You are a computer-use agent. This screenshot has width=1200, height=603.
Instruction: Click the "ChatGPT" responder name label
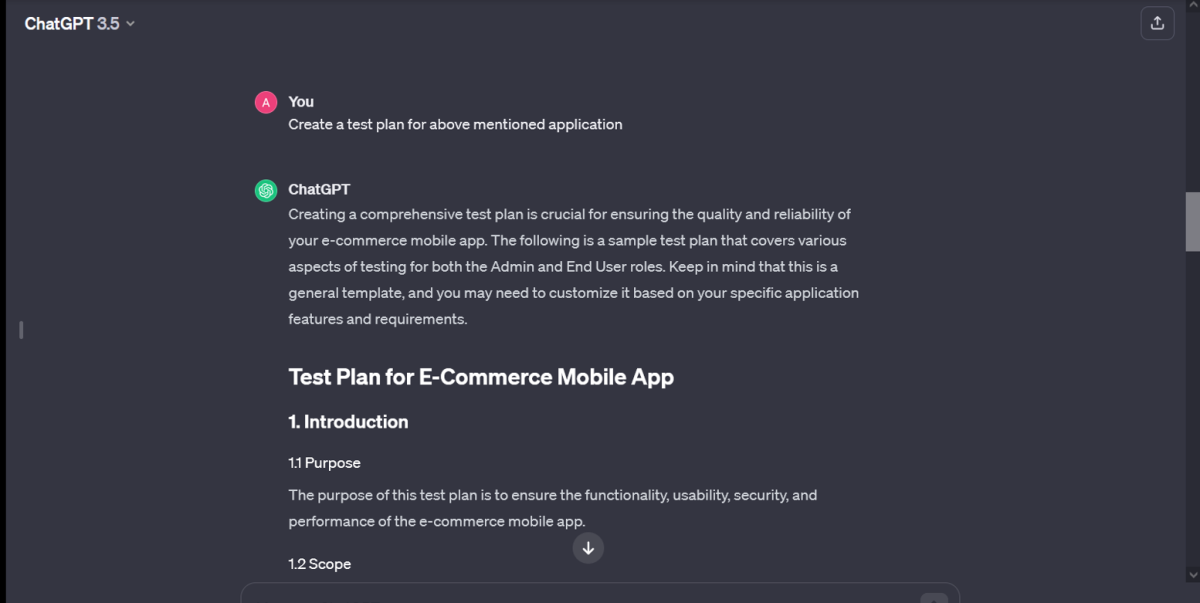(x=319, y=189)
